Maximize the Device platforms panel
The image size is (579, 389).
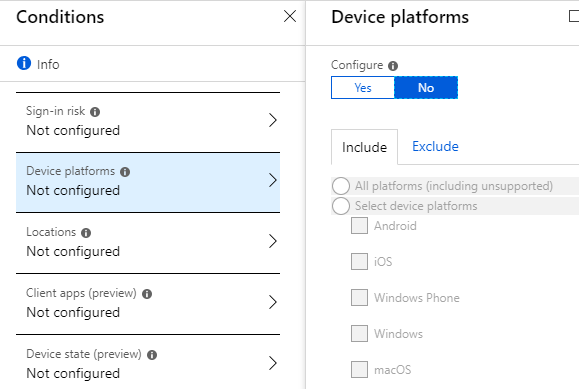click(x=574, y=16)
